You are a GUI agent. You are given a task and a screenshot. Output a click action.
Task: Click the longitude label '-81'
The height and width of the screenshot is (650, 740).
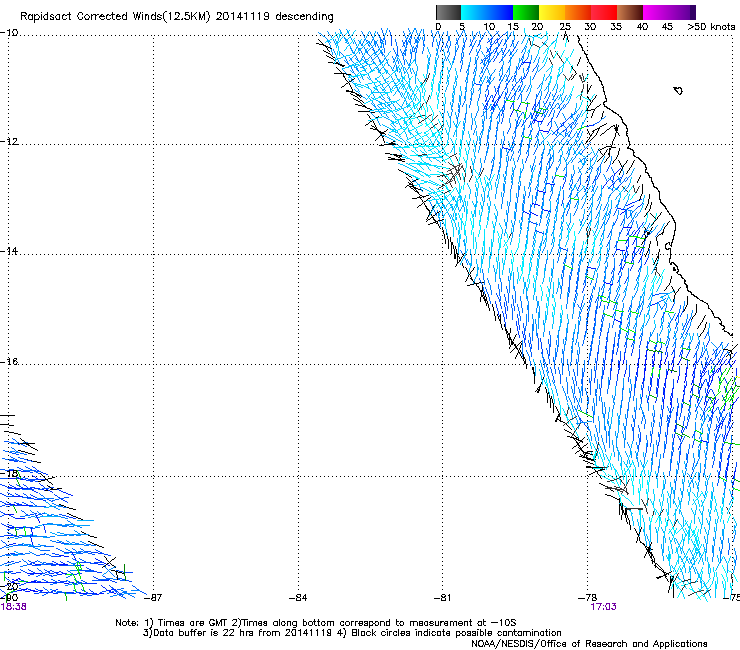tap(442, 598)
